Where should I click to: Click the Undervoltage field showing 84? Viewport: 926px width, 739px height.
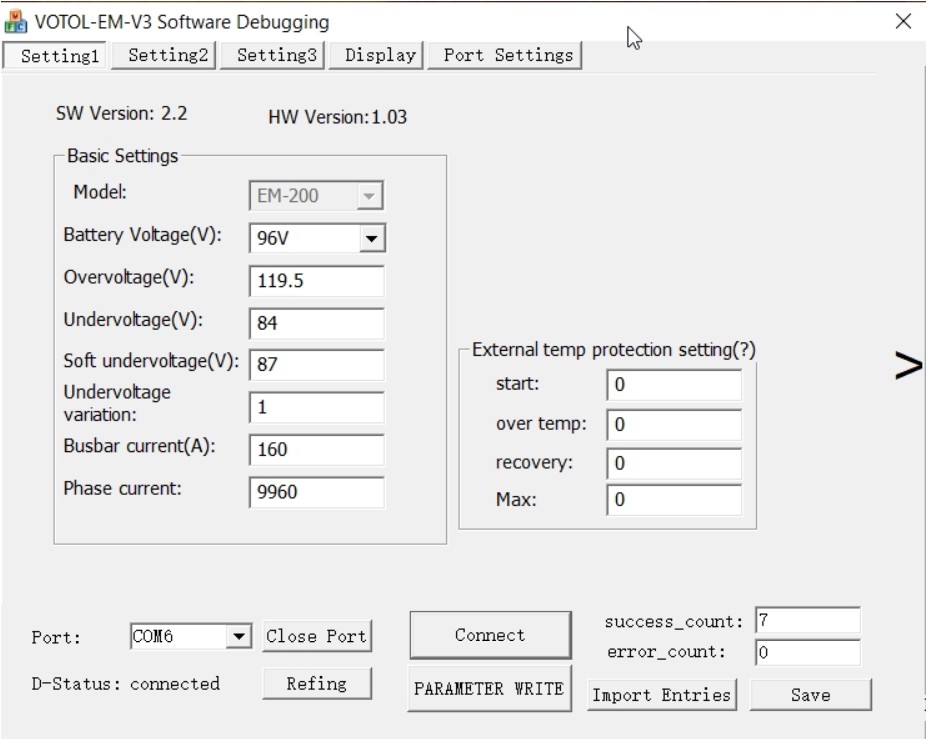coord(317,323)
